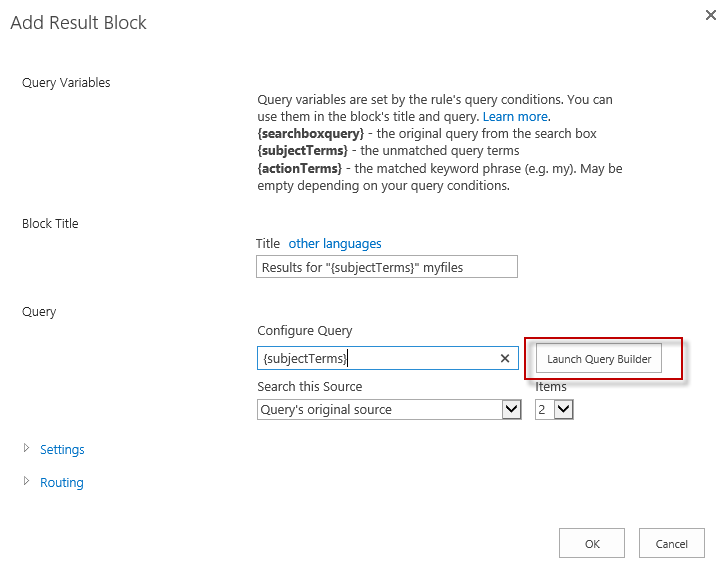Expand the Routing section triangle

(x=26, y=482)
